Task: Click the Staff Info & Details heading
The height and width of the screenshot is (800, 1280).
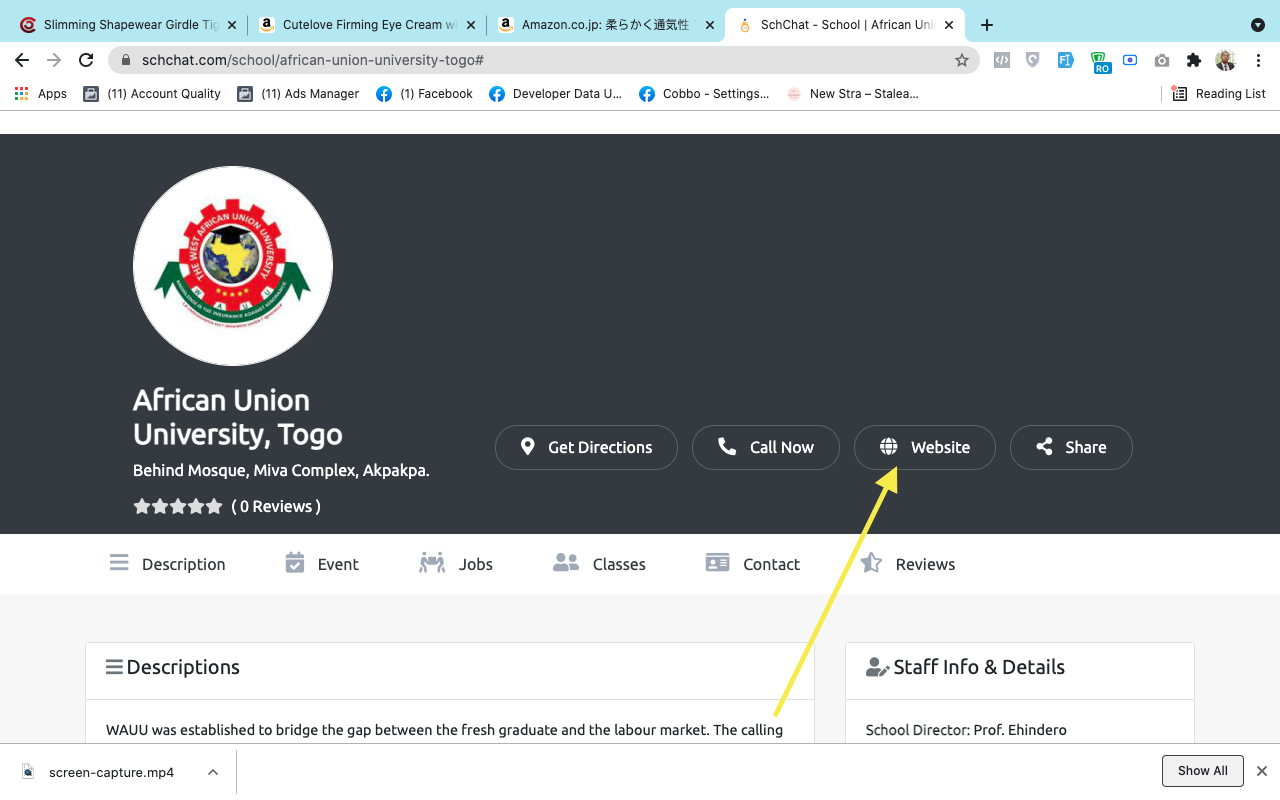Action: (x=965, y=667)
